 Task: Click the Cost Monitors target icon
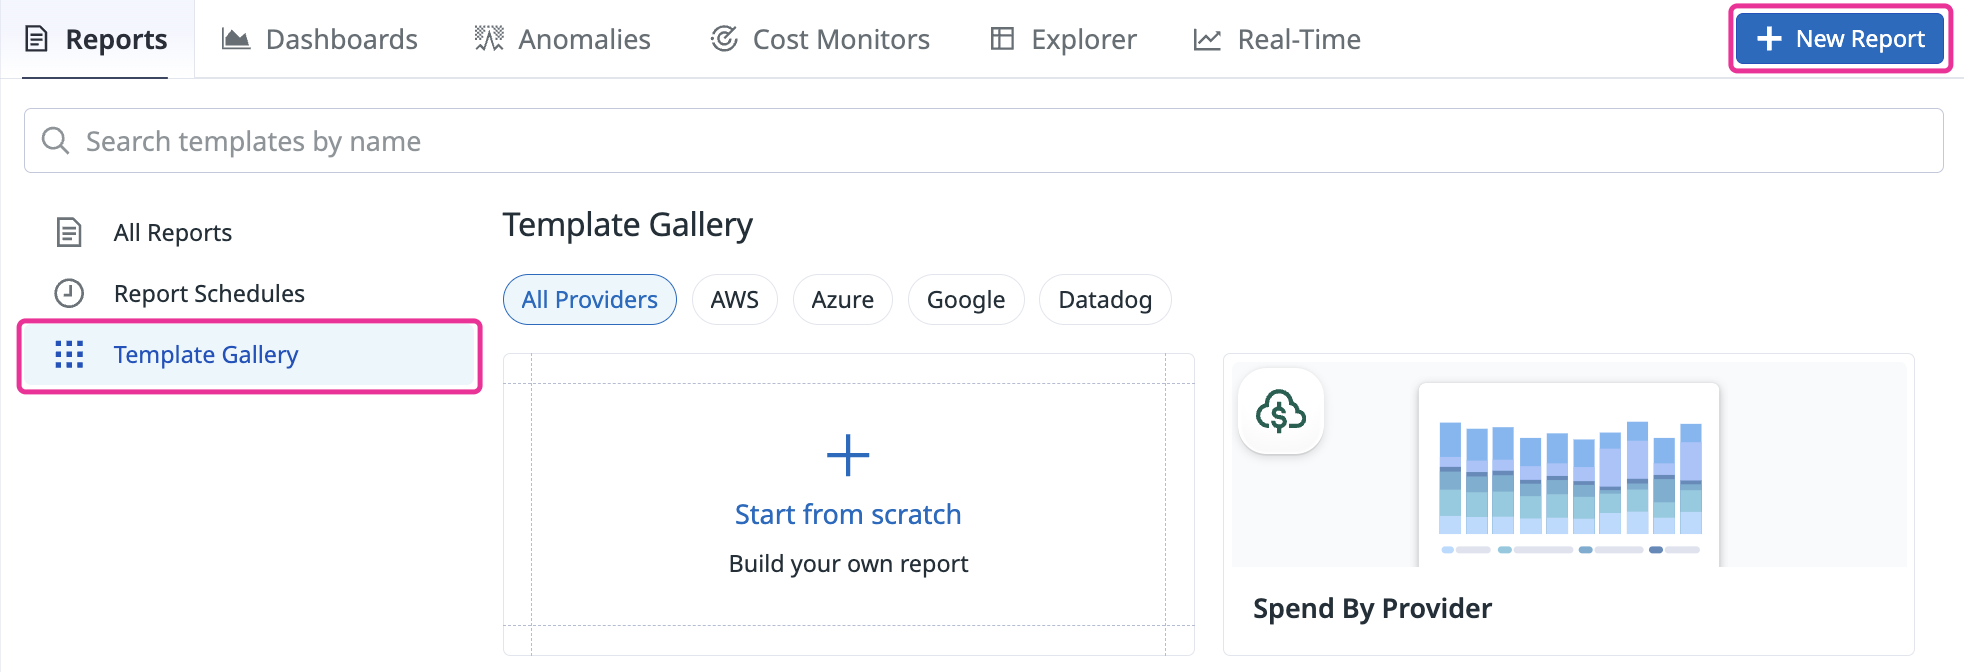(x=724, y=39)
